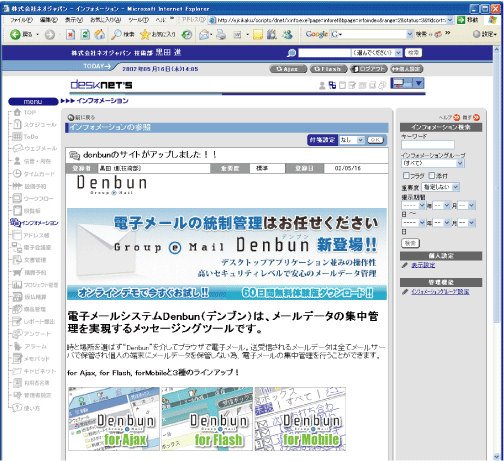The width and height of the screenshot is (504, 461).
Task: Click the インフォメーショングループ設定 link
Action: coord(440,292)
